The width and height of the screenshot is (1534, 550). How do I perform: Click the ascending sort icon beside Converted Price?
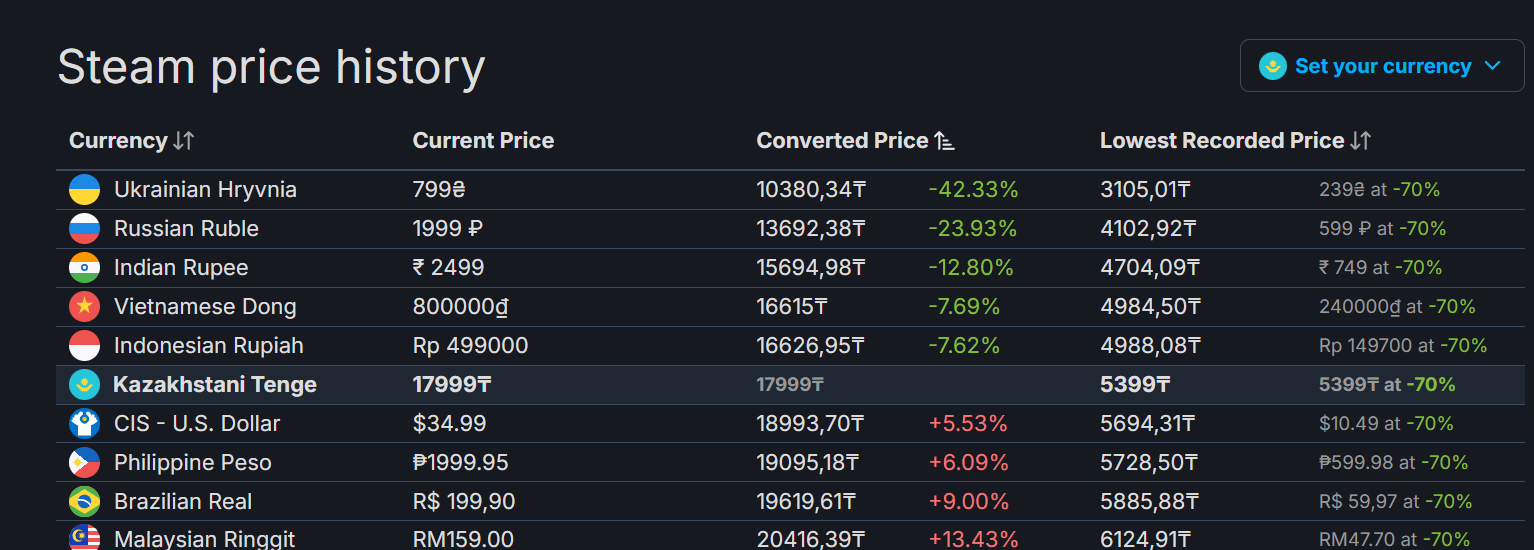click(944, 141)
